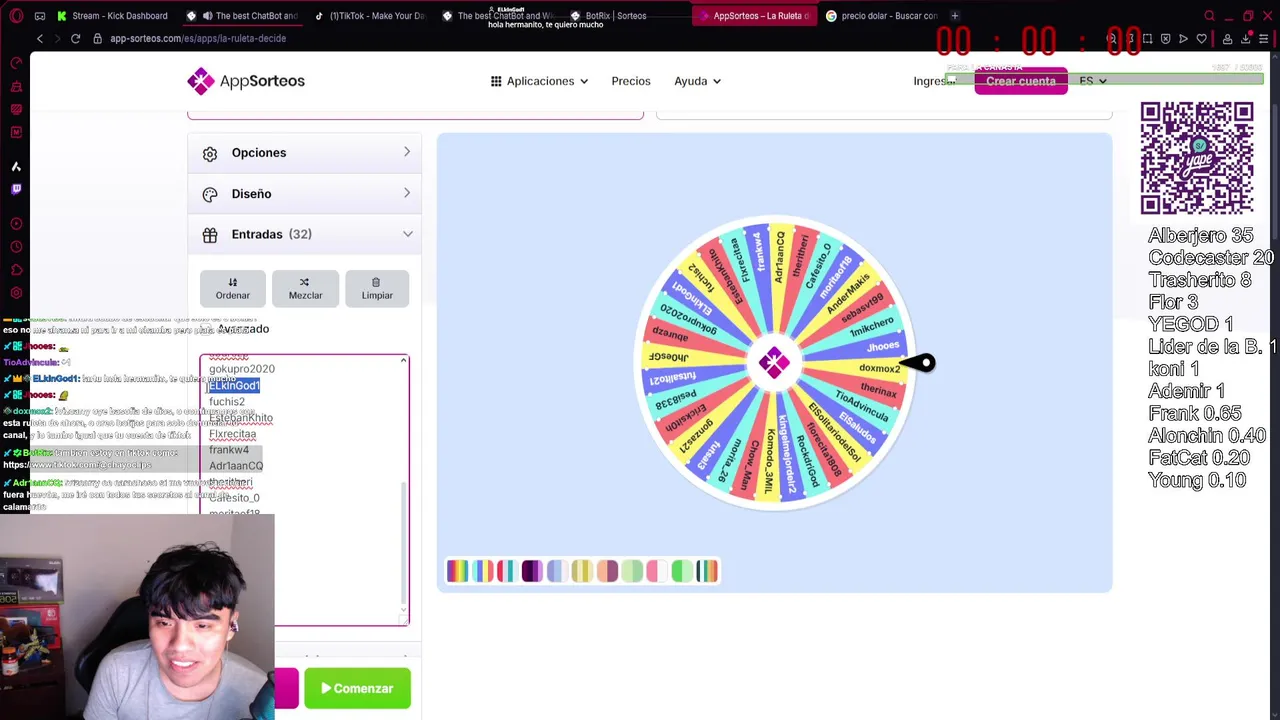This screenshot has height=720, width=1280.
Task: Open the Opera menu icon
Action: coord(16,16)
